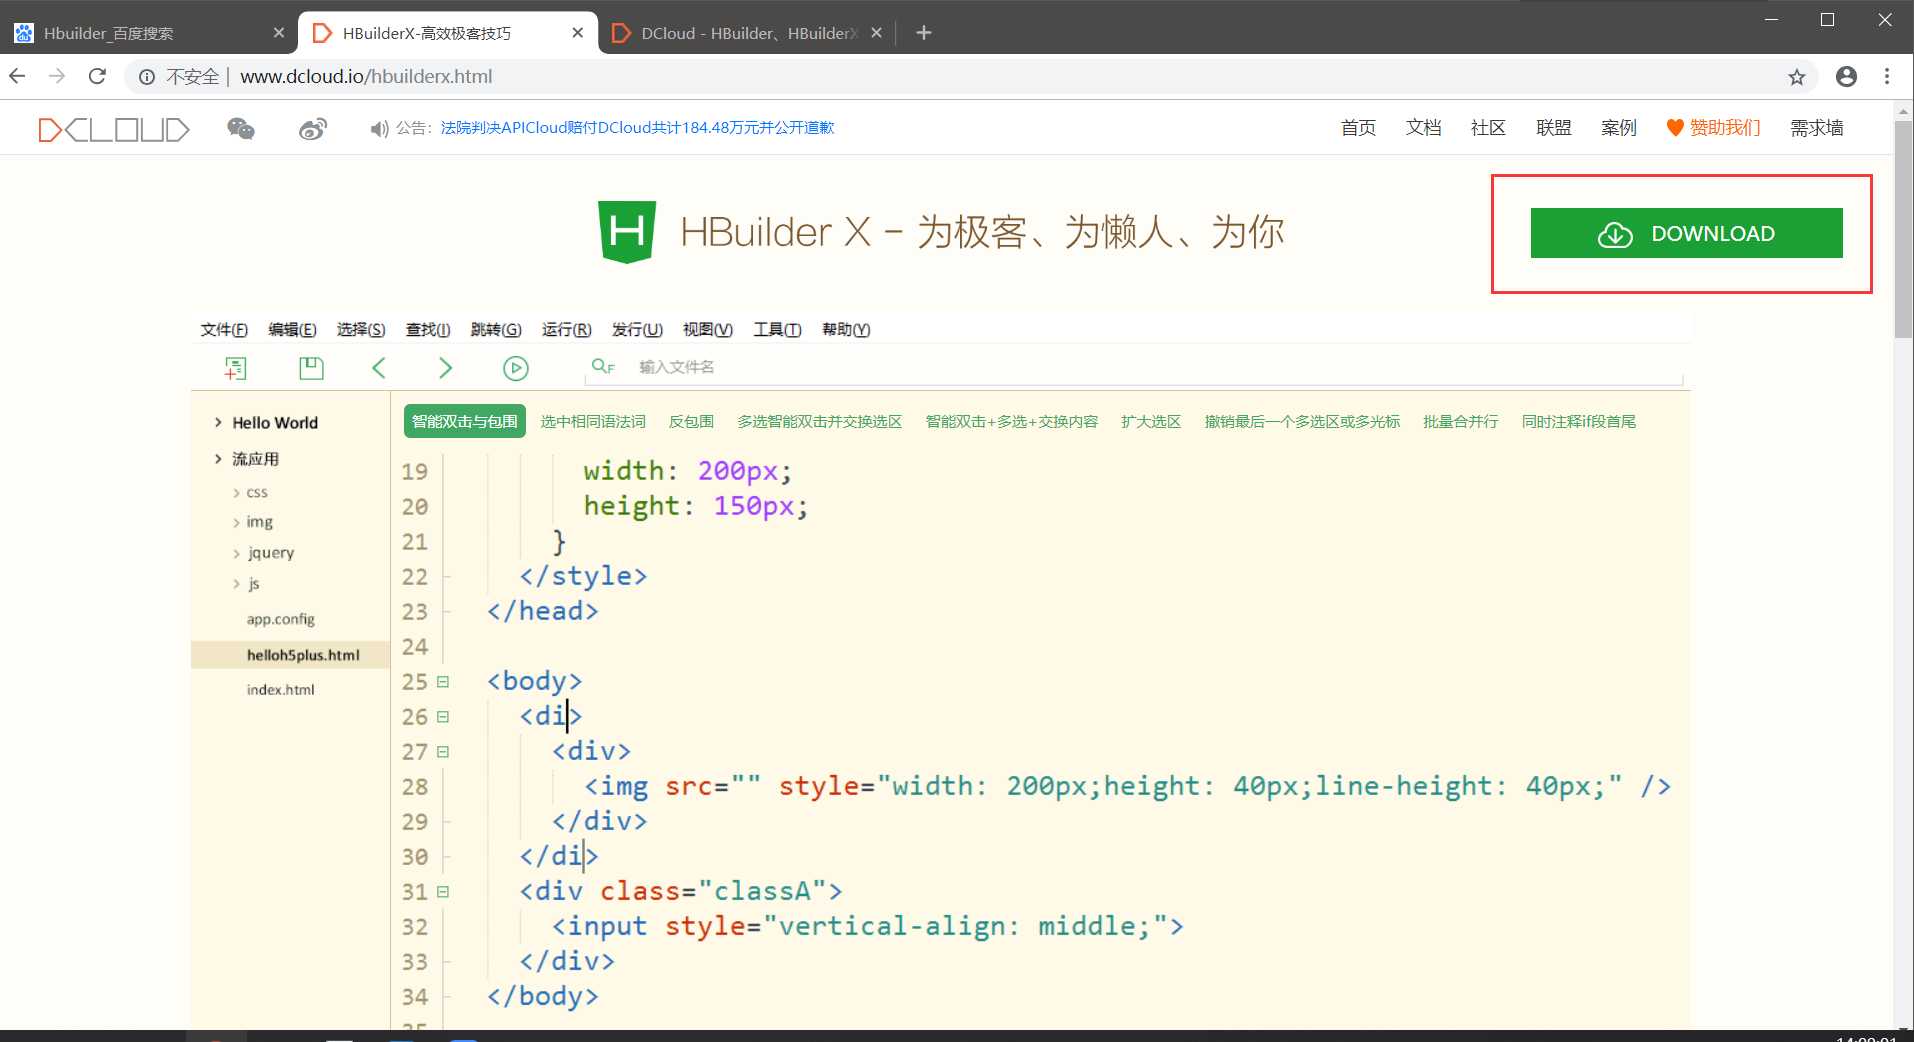
Task: Select the 批量合并行 tab
Action: [1461, 422]
